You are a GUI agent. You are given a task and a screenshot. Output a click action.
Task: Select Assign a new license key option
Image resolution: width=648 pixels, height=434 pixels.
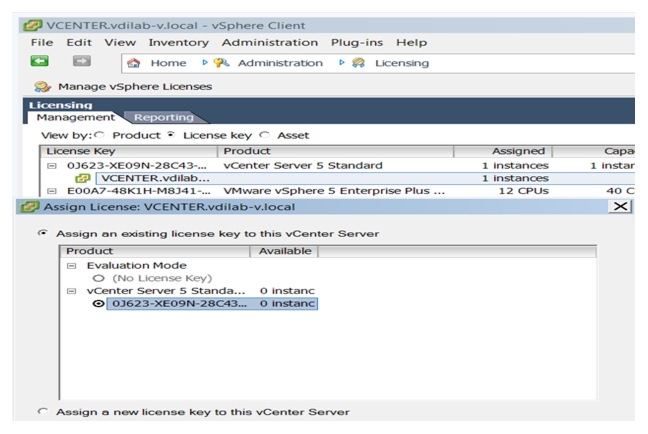coord(42,411)
